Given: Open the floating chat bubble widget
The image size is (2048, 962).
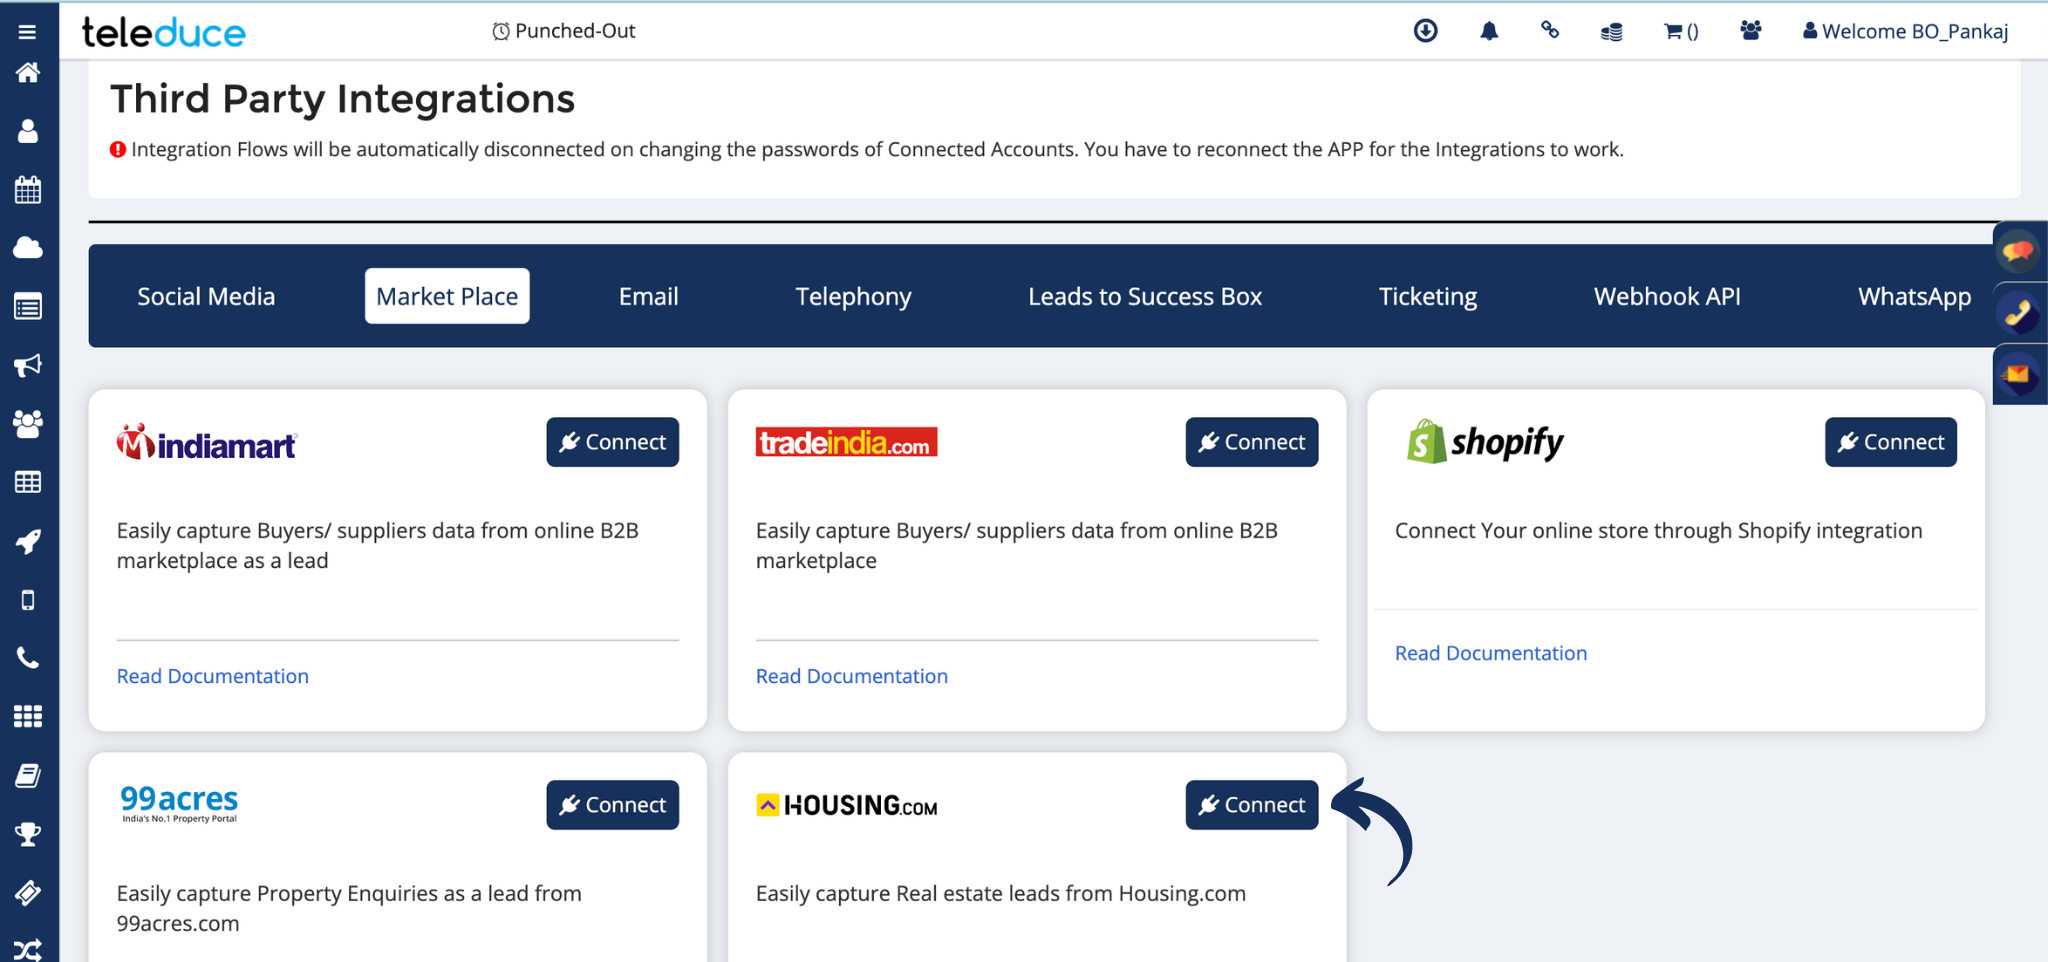Looking at the screenshot, I should click(2018, 250).
